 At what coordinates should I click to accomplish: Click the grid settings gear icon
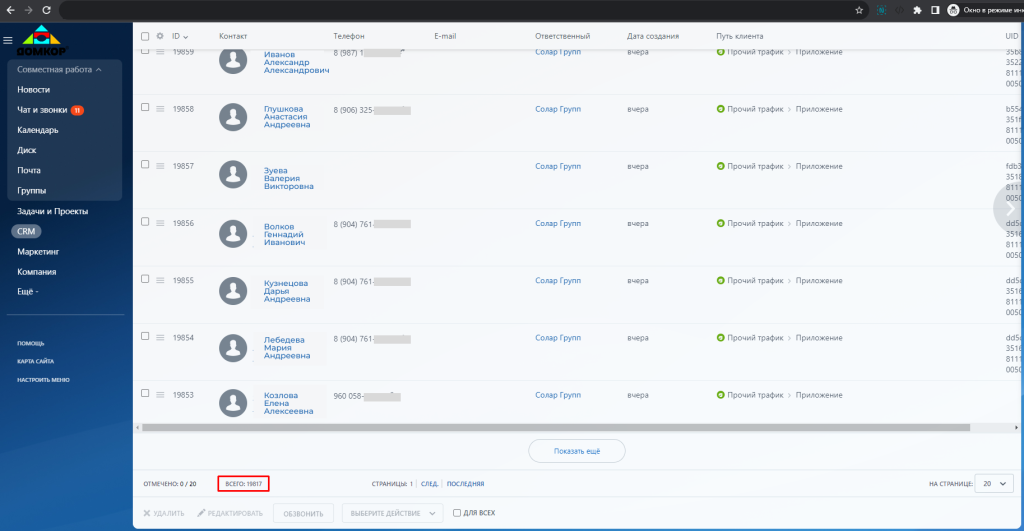click(160, 36)
